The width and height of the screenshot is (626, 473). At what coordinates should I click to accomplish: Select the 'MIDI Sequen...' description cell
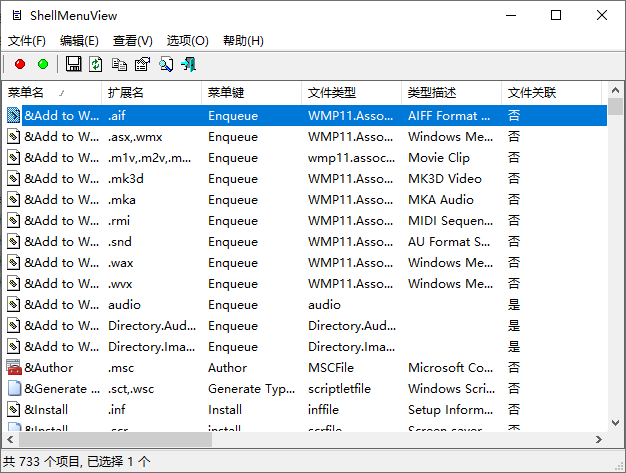tap(450, 221)
